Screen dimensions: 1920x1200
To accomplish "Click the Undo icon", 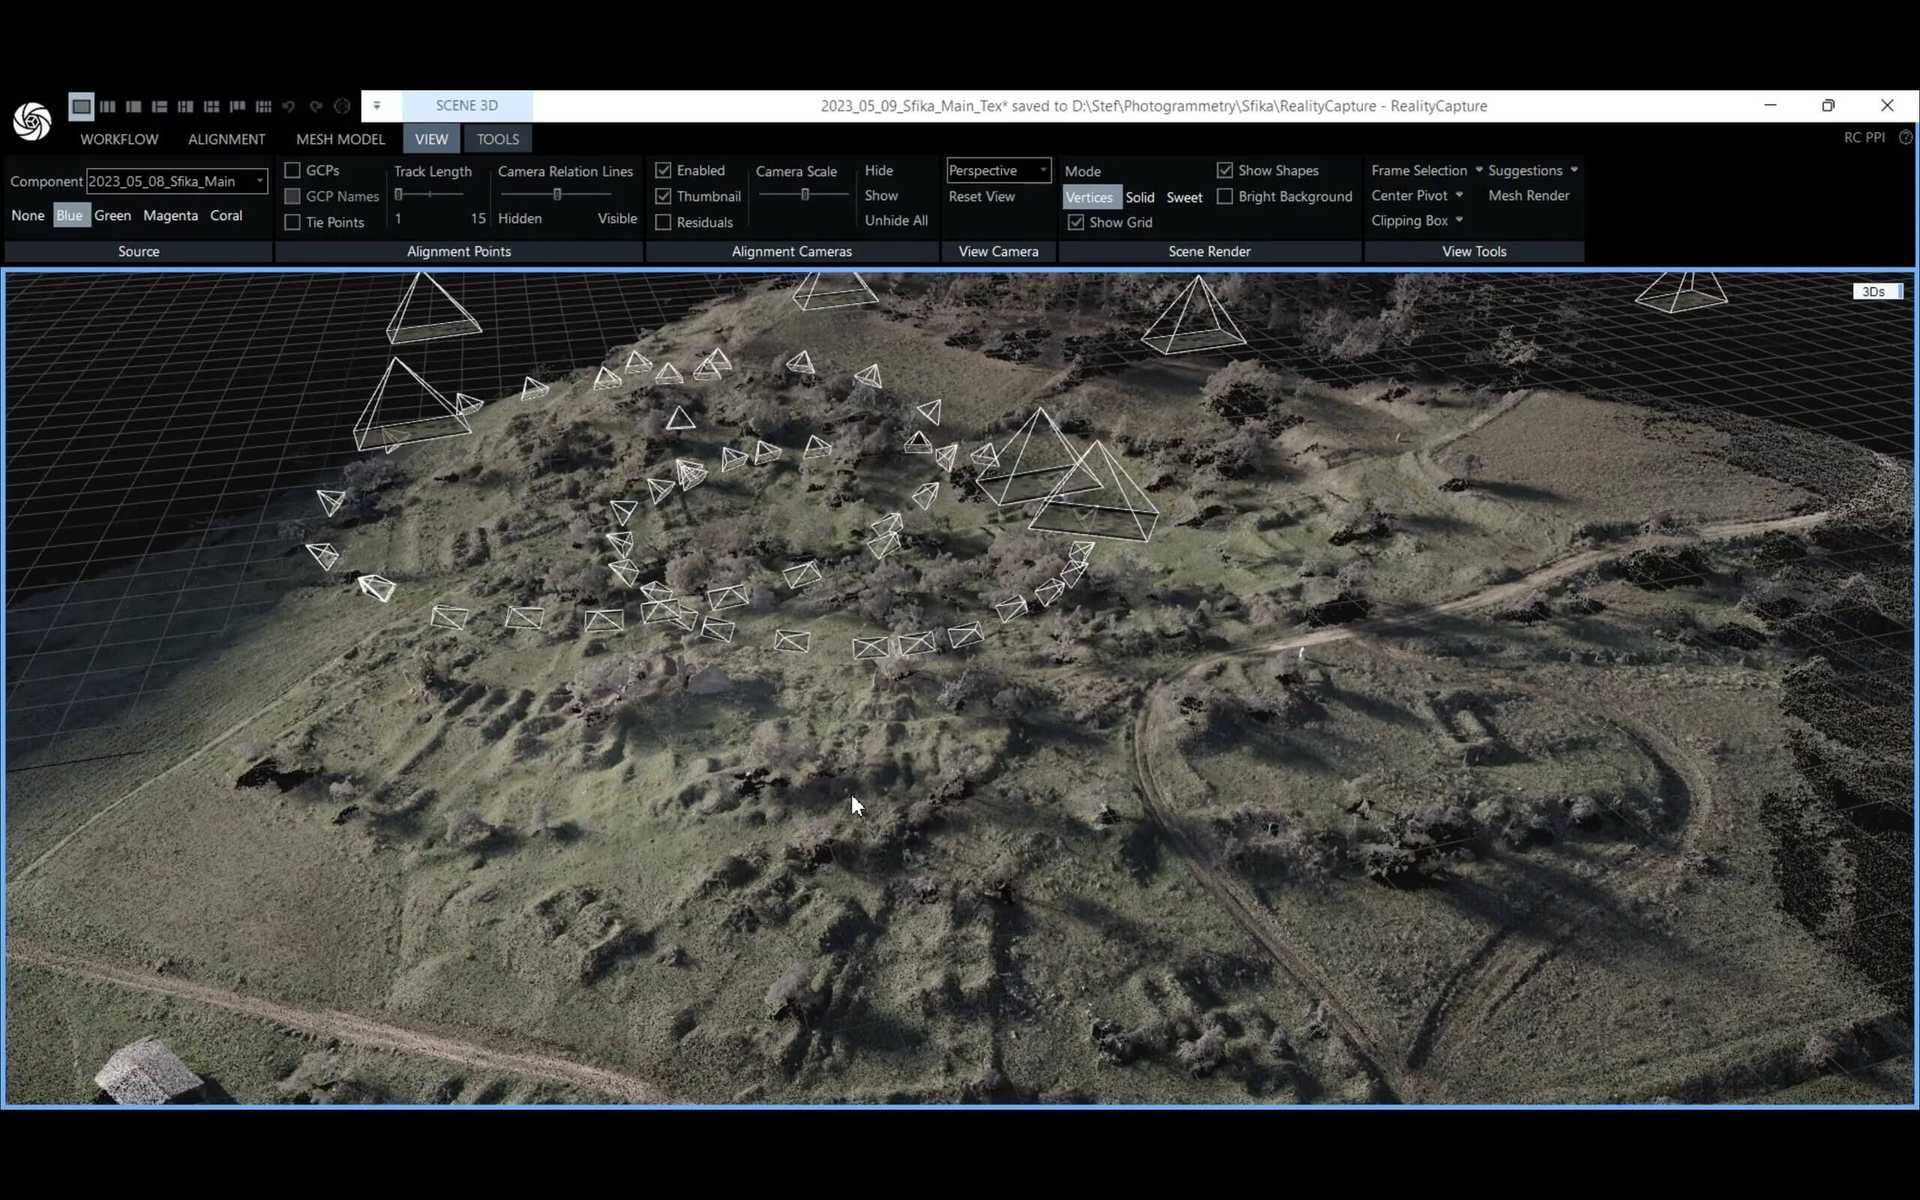I will pyautogui.click(x=289, y=106).
